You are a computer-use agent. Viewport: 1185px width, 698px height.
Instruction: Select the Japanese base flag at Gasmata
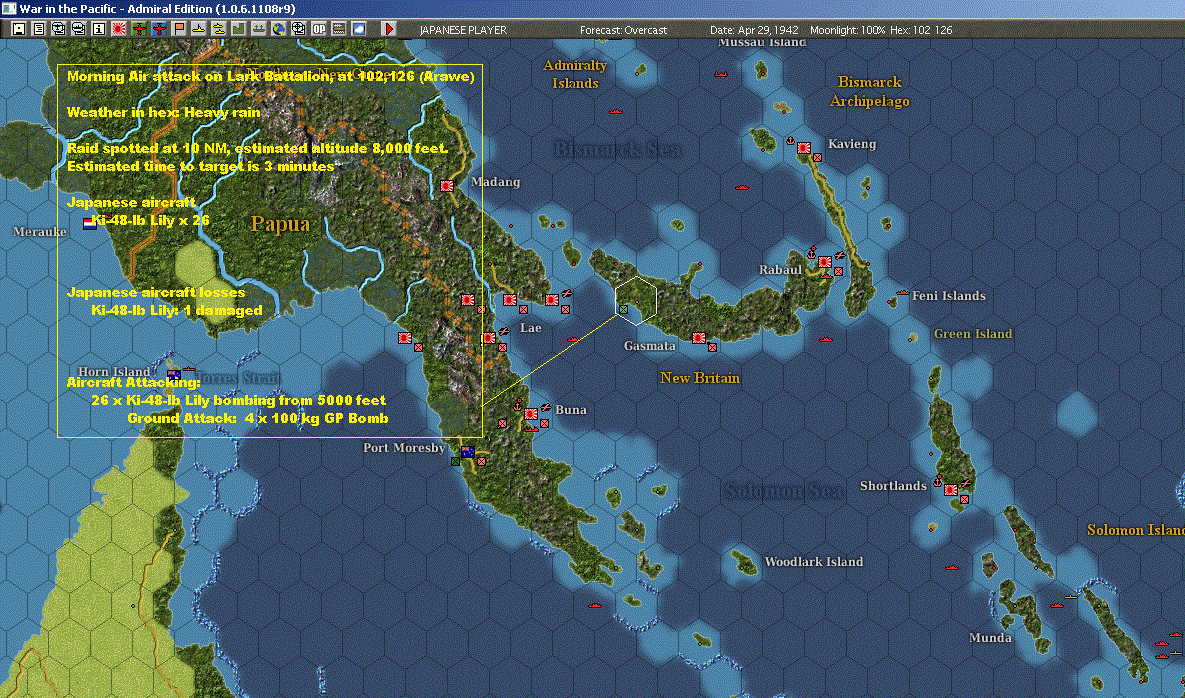click(699, 338)
